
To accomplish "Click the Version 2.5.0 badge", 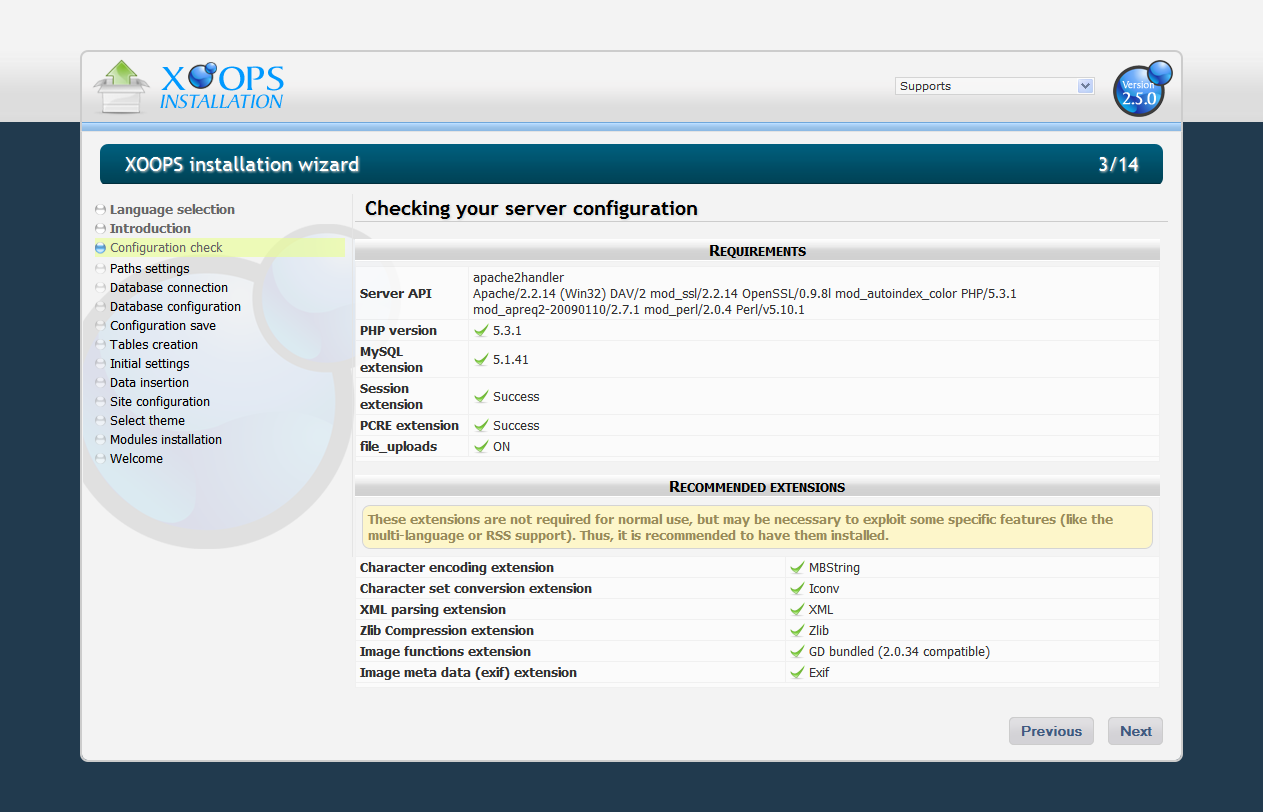I will pyautogui.click(x=1142, y=88).
